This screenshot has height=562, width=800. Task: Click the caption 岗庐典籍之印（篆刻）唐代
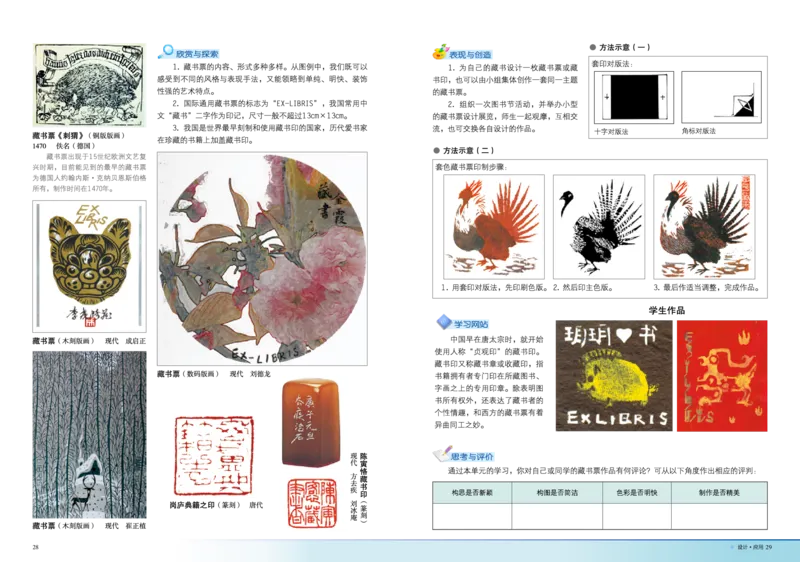point(216,505)
